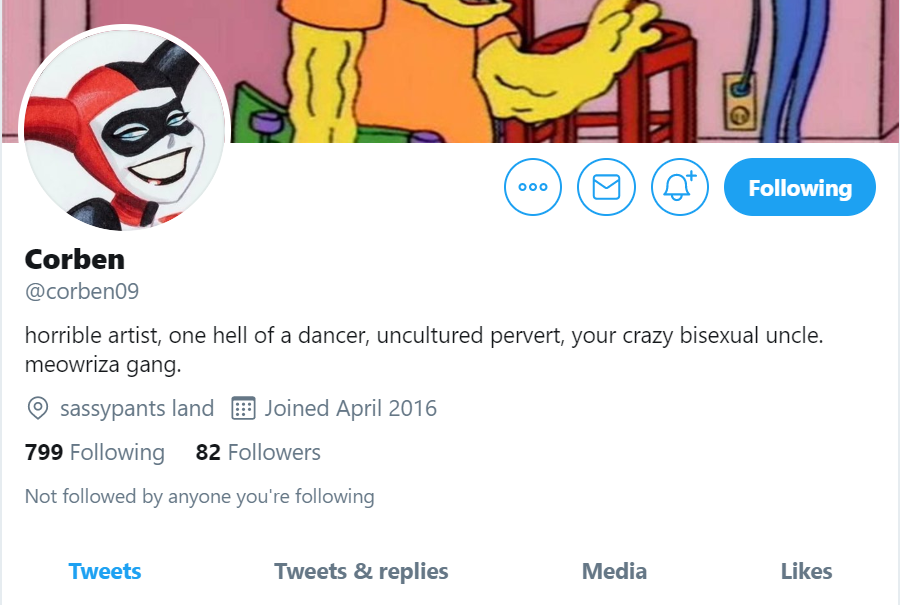Click the sassypants land location text
The image size is (909, 605).
coord(137,409)
